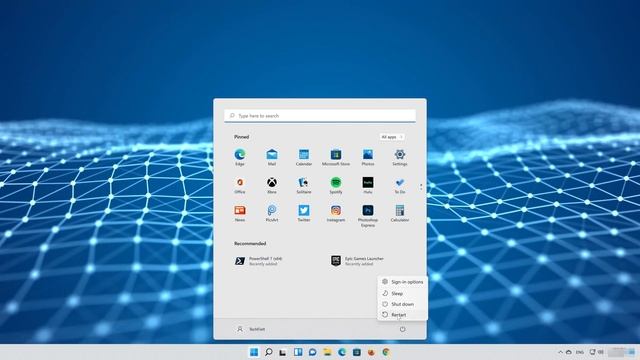This screenshot has width=640, height=360.
Task: Click pinned apps page scroll dots
Action: [421, 187]
